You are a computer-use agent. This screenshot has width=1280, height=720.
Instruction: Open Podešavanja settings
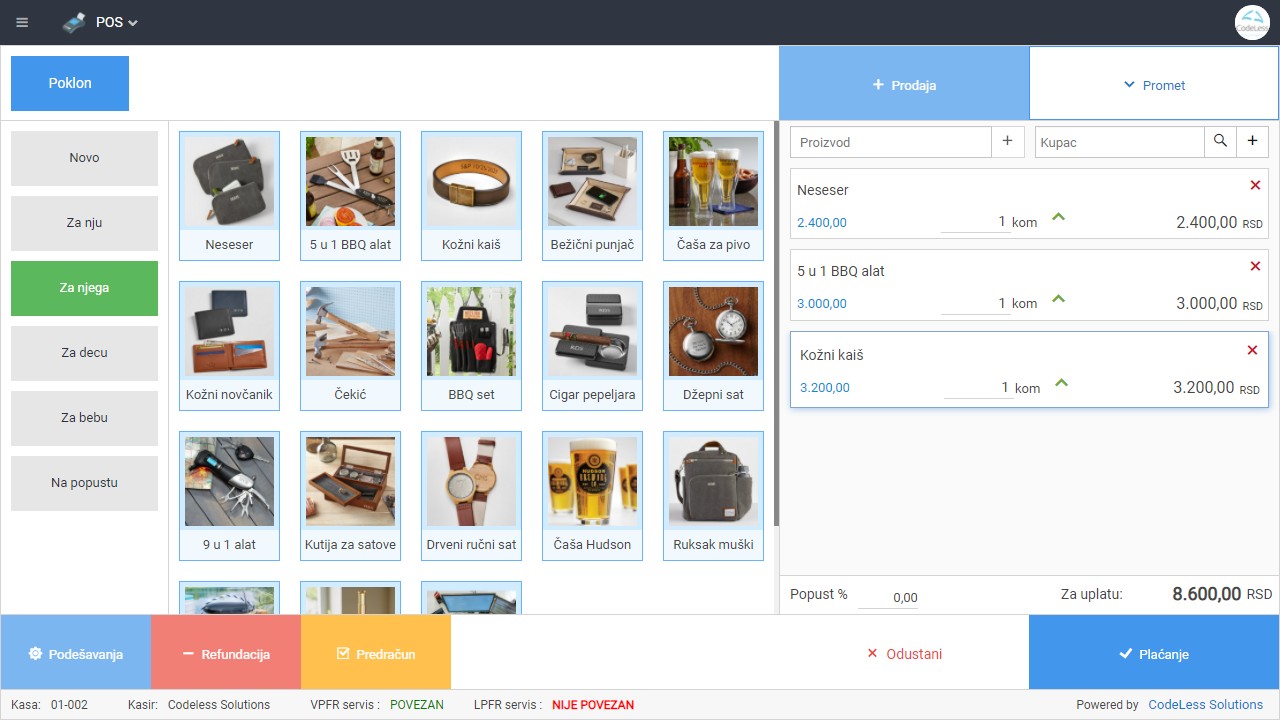coord(76,653)
